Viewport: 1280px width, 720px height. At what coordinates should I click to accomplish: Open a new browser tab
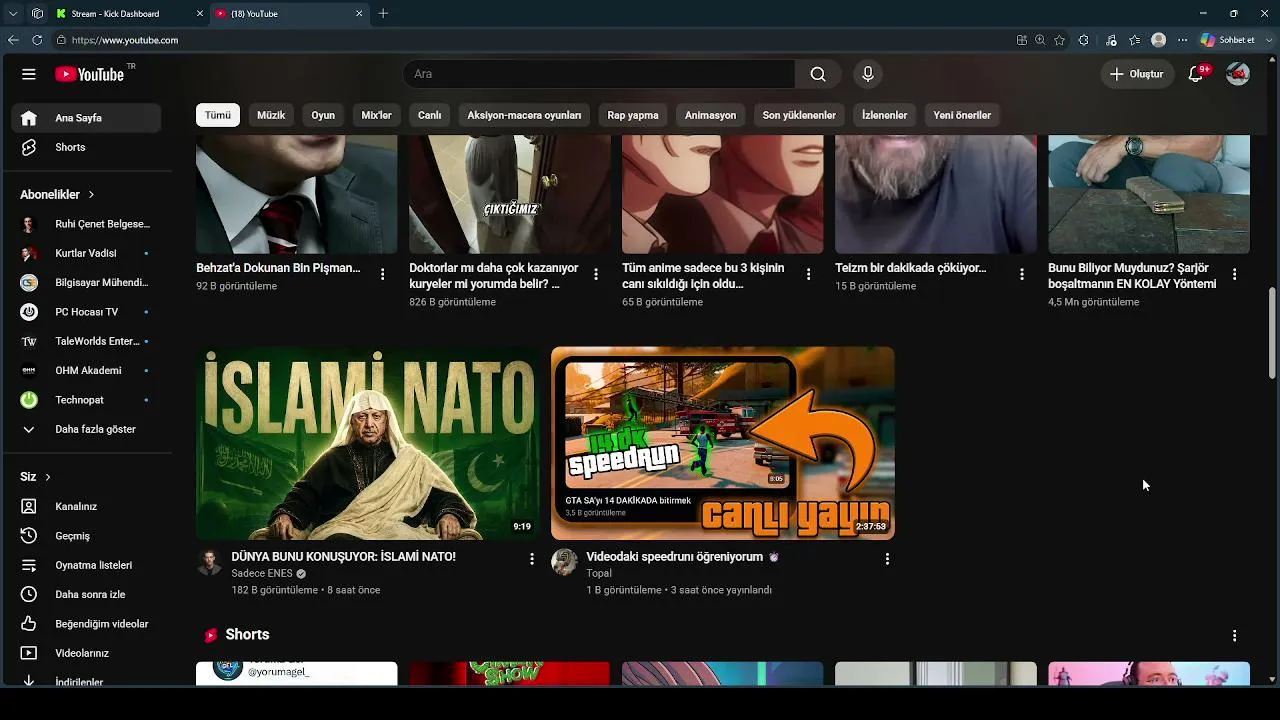(x=383, y=14)
